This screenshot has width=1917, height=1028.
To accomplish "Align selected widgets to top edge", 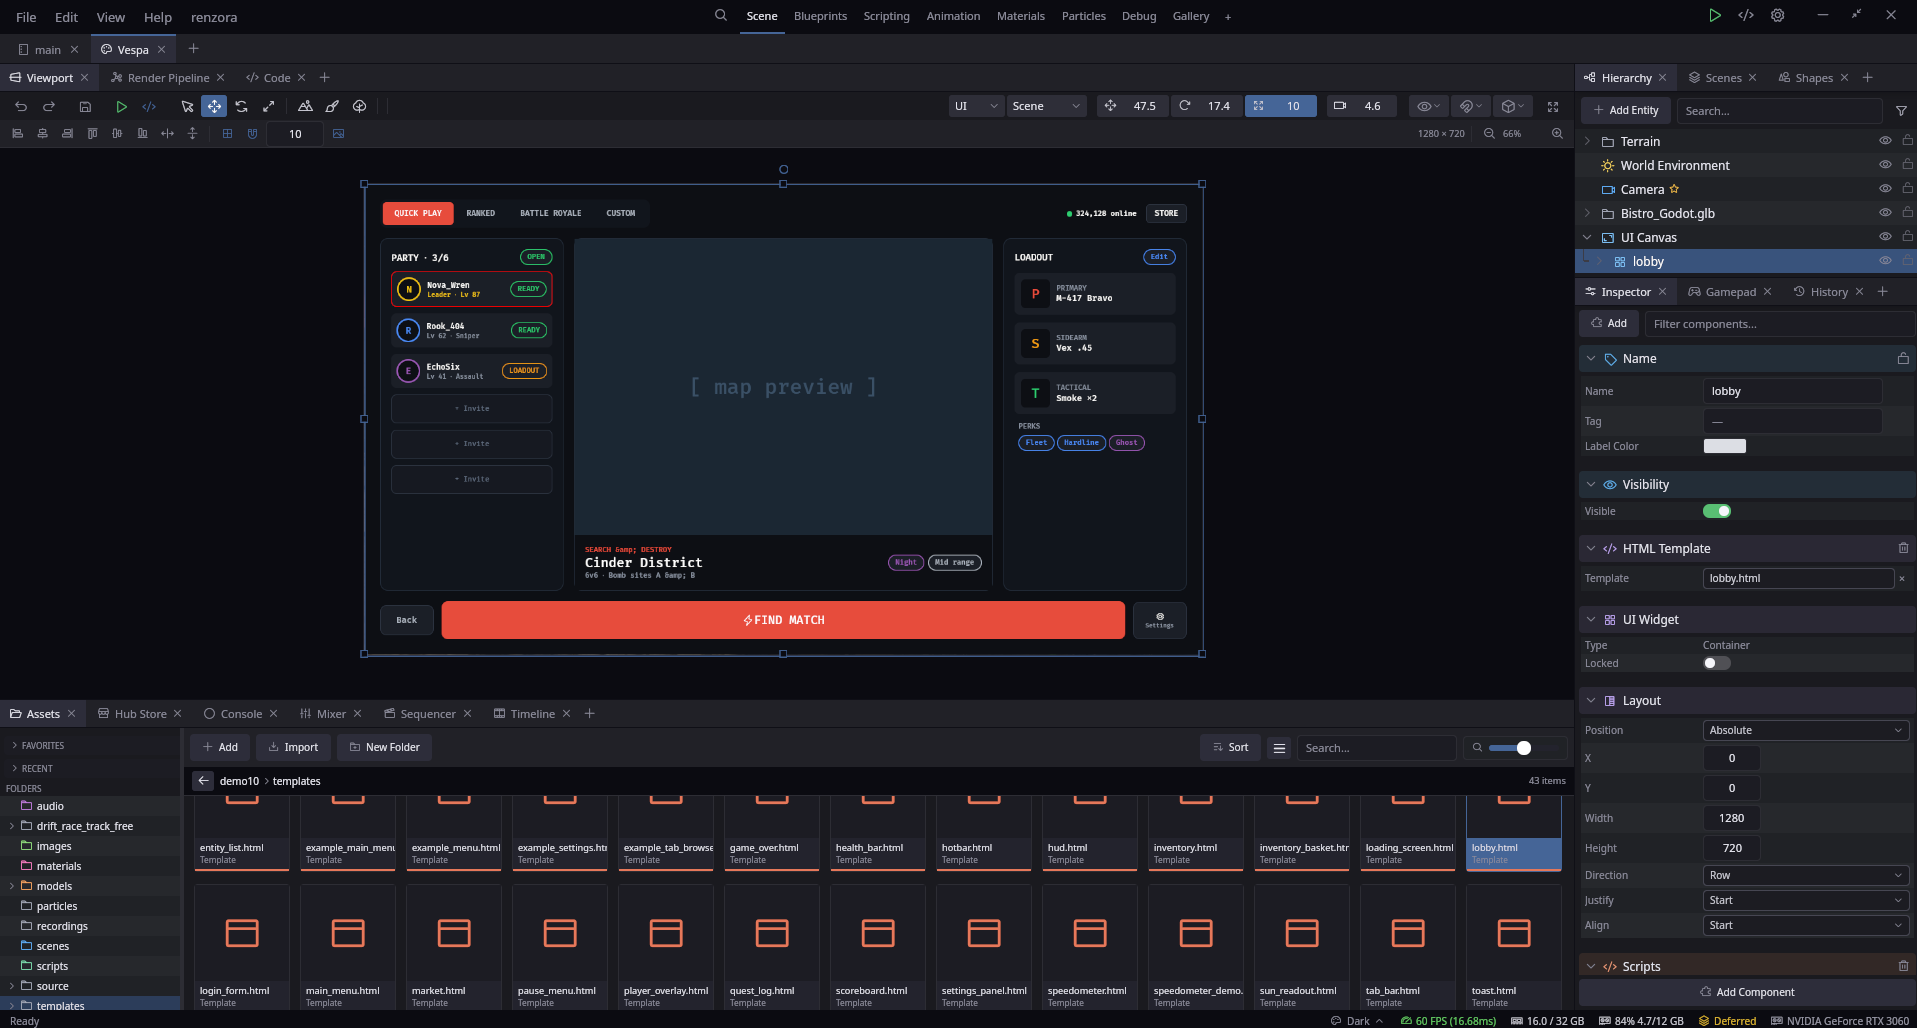I will click(x=92, y=133).
